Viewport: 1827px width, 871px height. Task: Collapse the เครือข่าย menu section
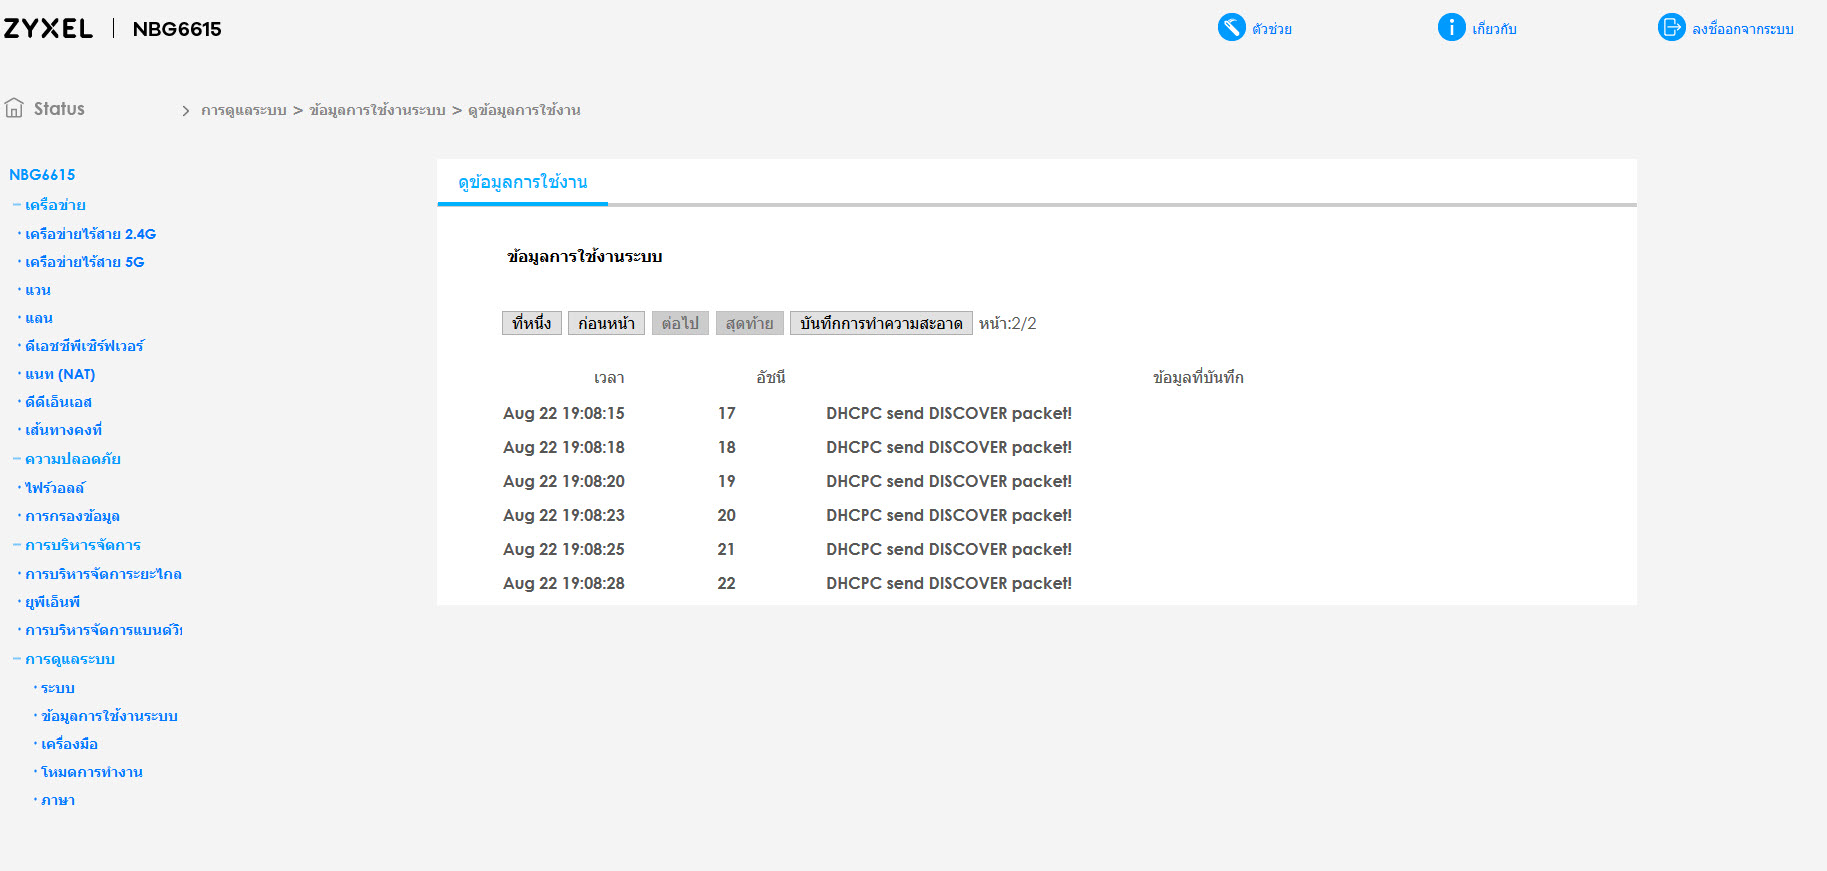point(17,205)
